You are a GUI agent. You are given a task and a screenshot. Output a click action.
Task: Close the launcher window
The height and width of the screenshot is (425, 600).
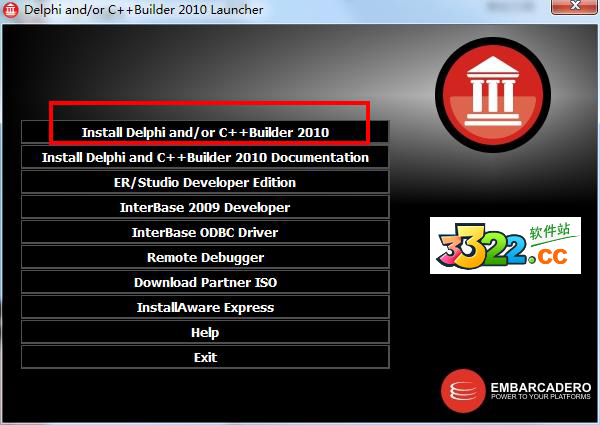point(575,6)
